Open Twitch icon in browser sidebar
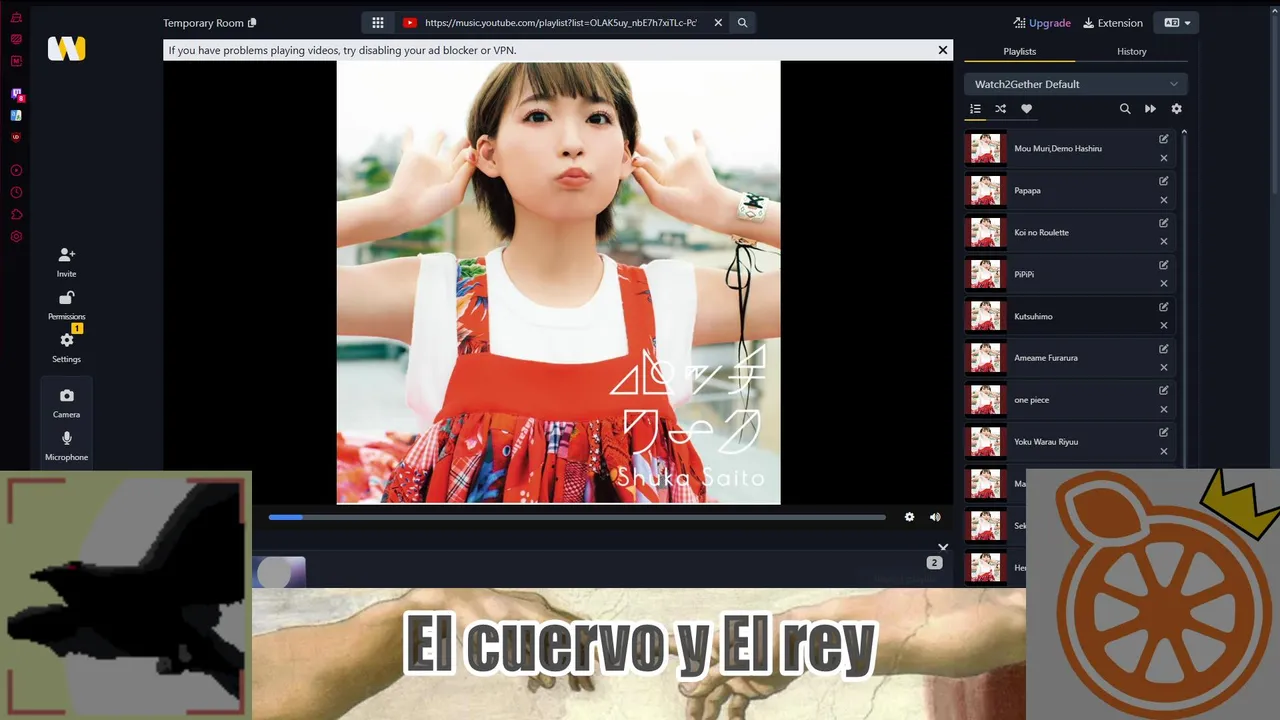The image size is (1280, 720). (x=16, y=94)
